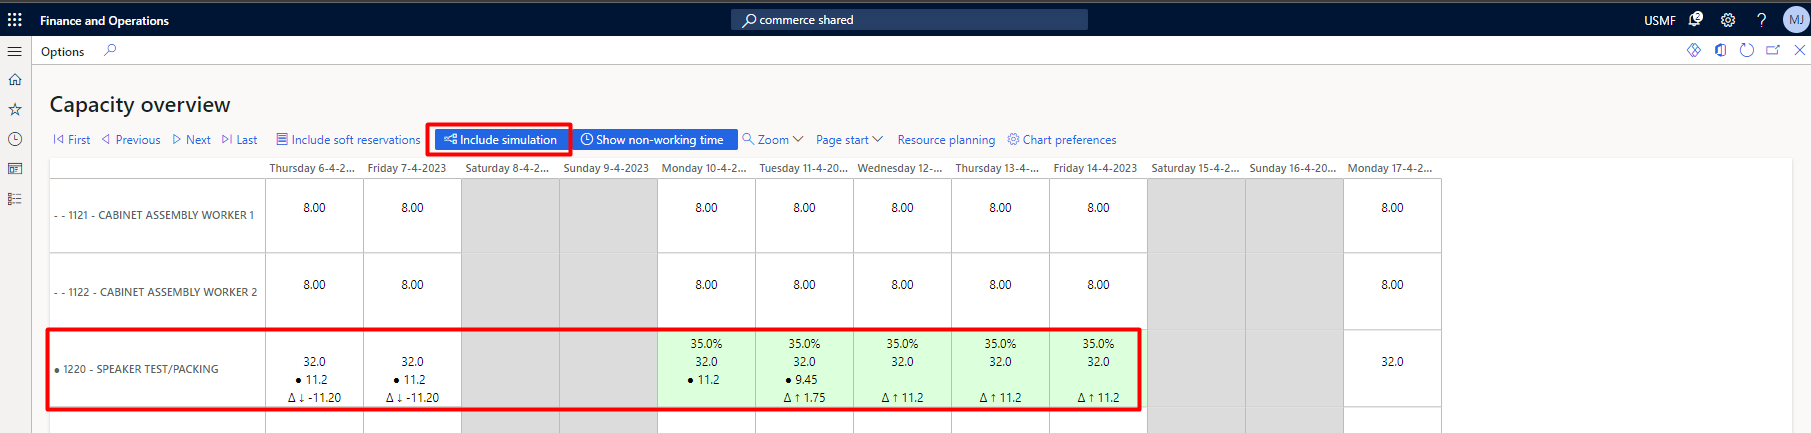Click the 1220 cell for Monday 17-4
This screenshot has width=1811, height=433.
[x=1392, y=369]
